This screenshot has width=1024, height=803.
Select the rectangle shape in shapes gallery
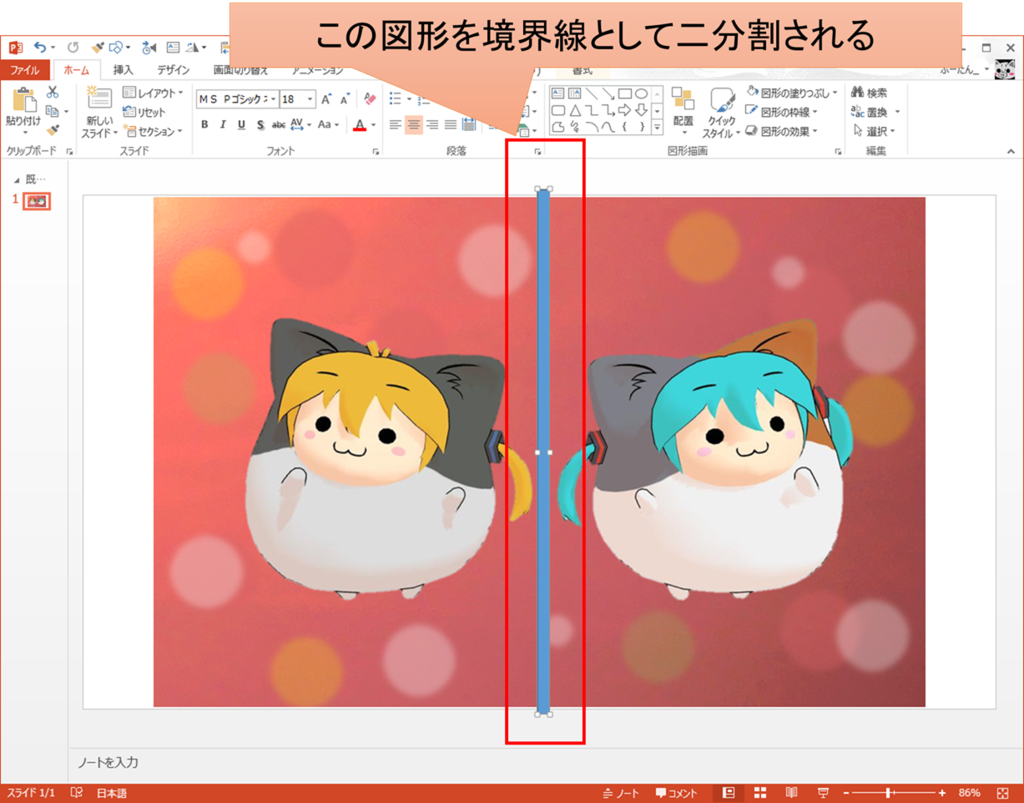[624, 93]
